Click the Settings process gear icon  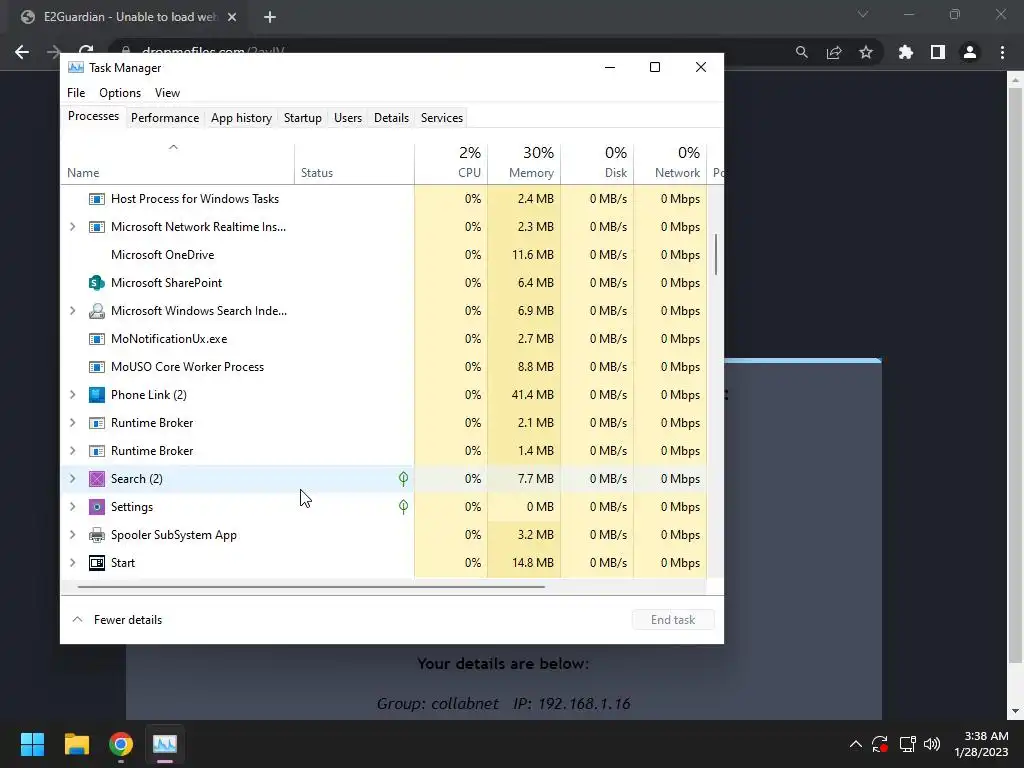click(x=97, y=507)
